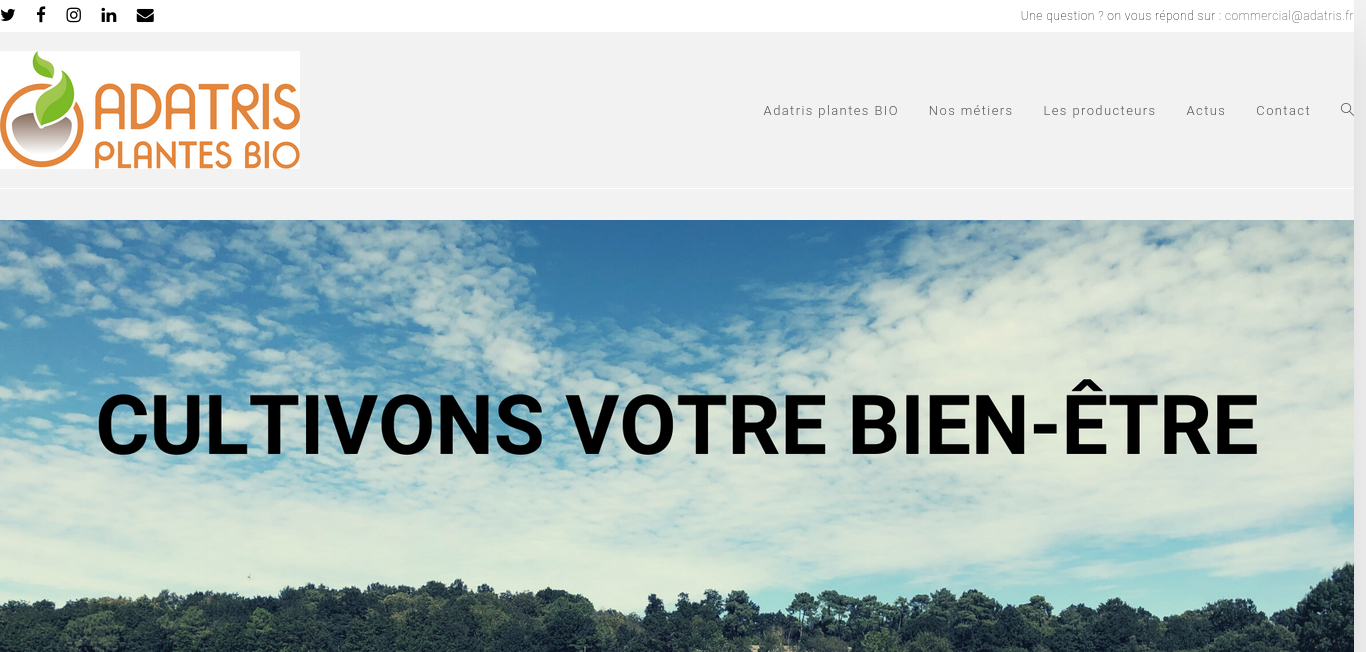1366x652 pixels.
Task: Open the Facebook page icon
Action: (41, 15)
